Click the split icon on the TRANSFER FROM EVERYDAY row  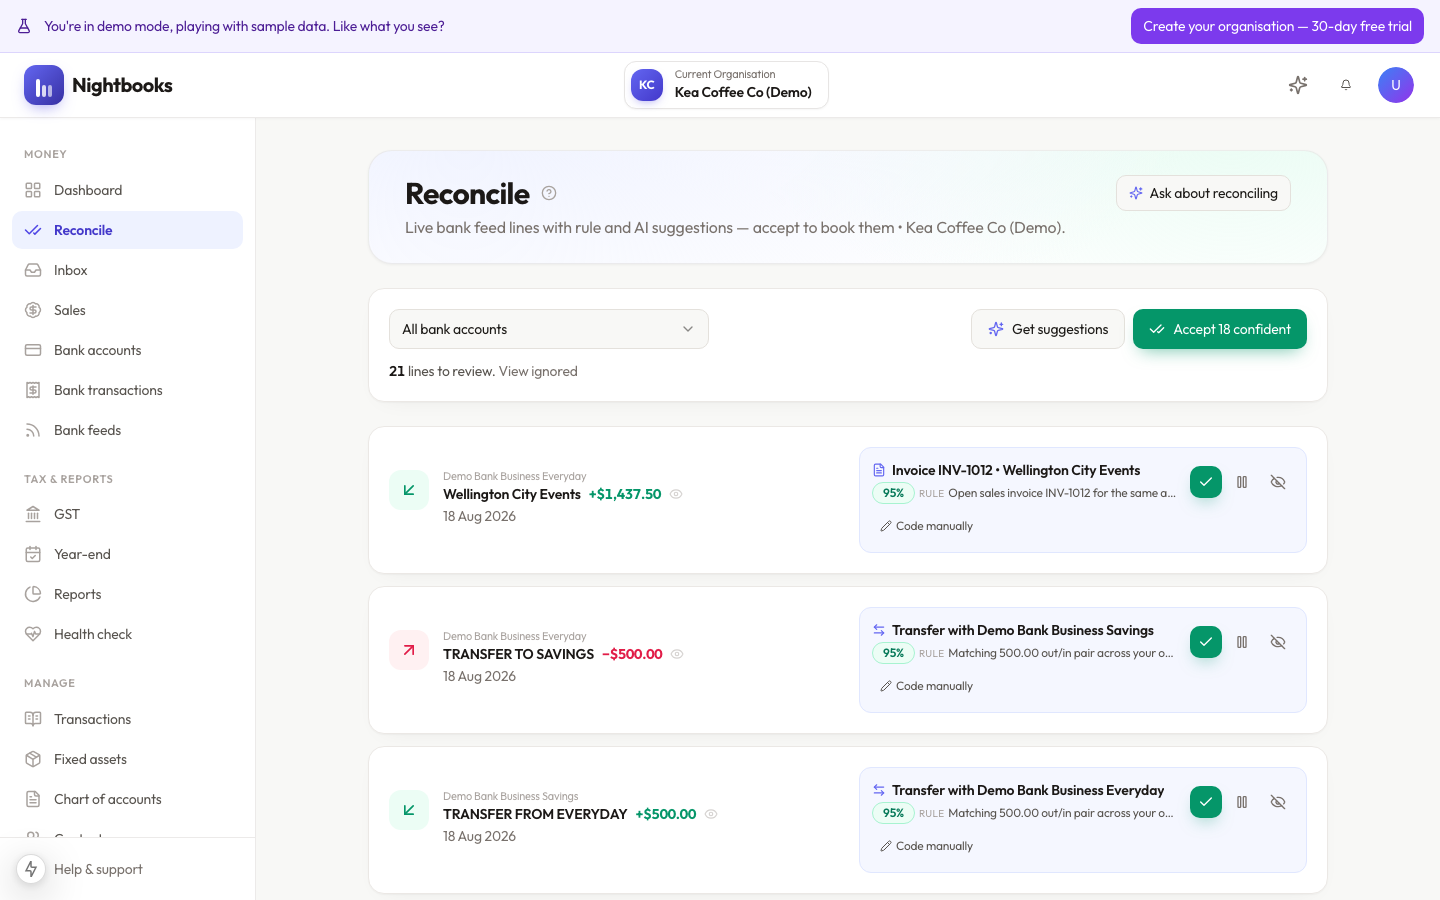1242,802
